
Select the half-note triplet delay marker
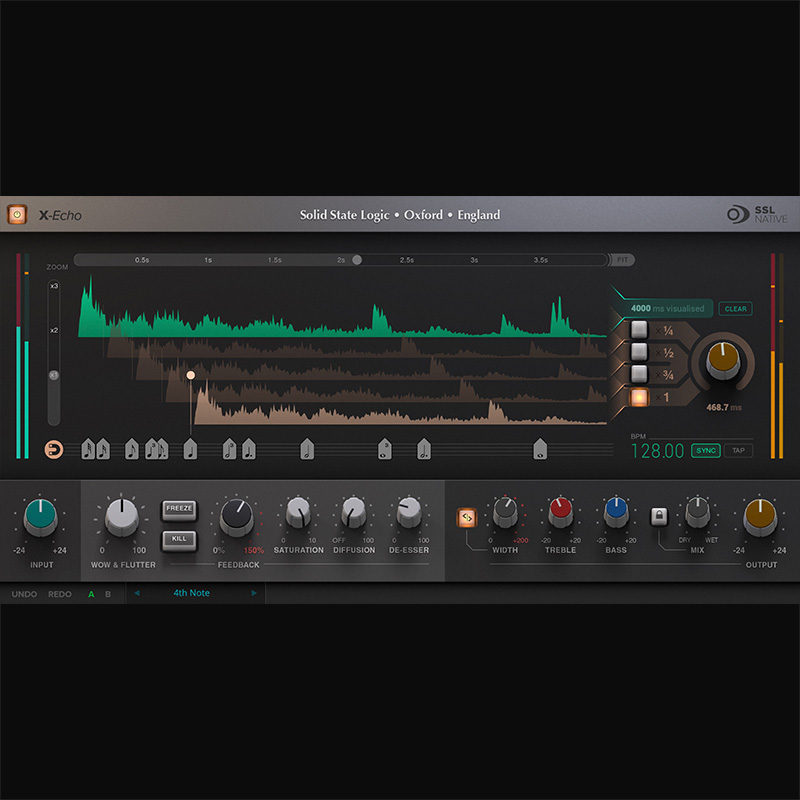click(230, 449)
